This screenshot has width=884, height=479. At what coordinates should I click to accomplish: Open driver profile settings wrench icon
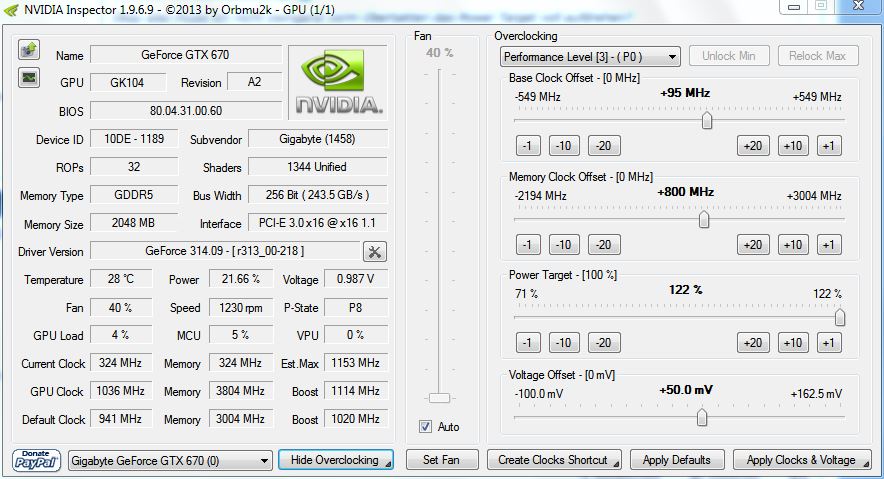[374, 251]
